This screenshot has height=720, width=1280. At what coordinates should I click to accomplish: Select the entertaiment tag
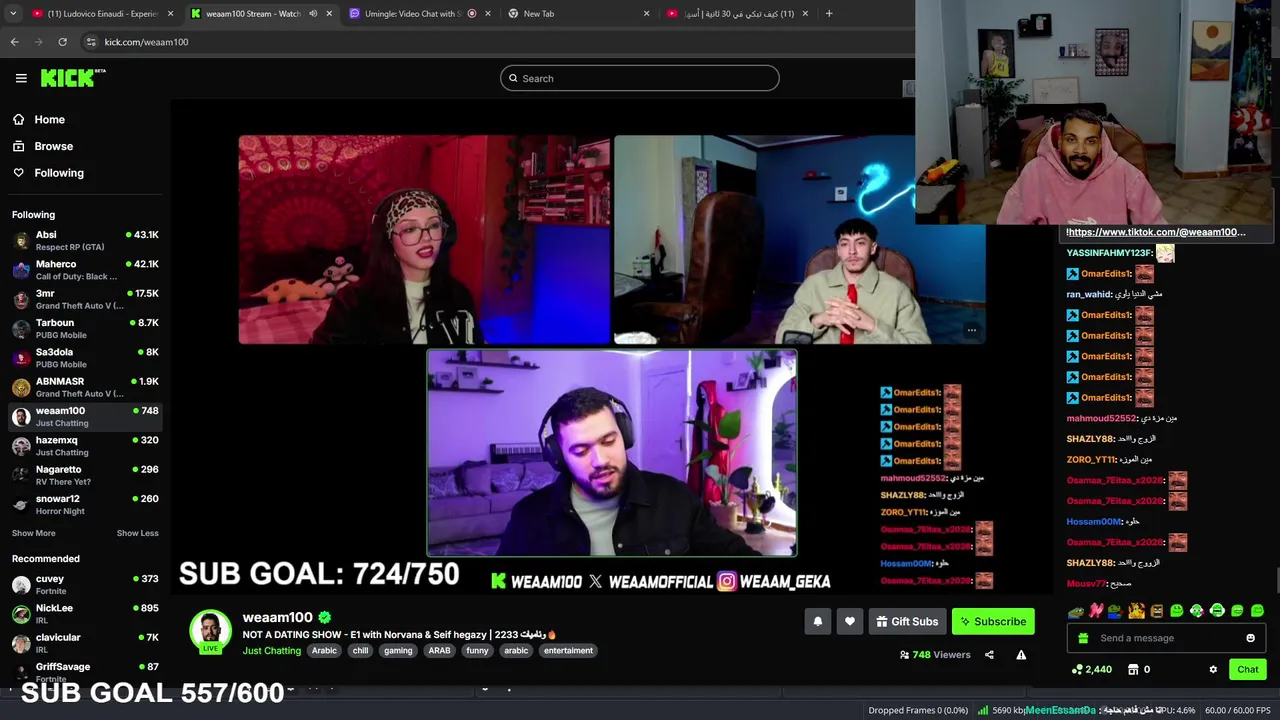(568, 651)
